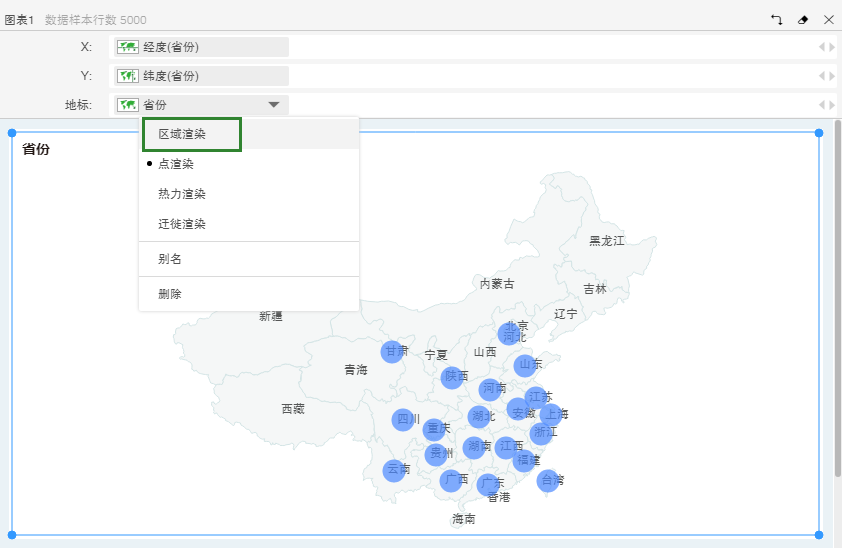Click the map icon on 省份 地标 field
The image size is (842, 548).
(x=128, y=105)
